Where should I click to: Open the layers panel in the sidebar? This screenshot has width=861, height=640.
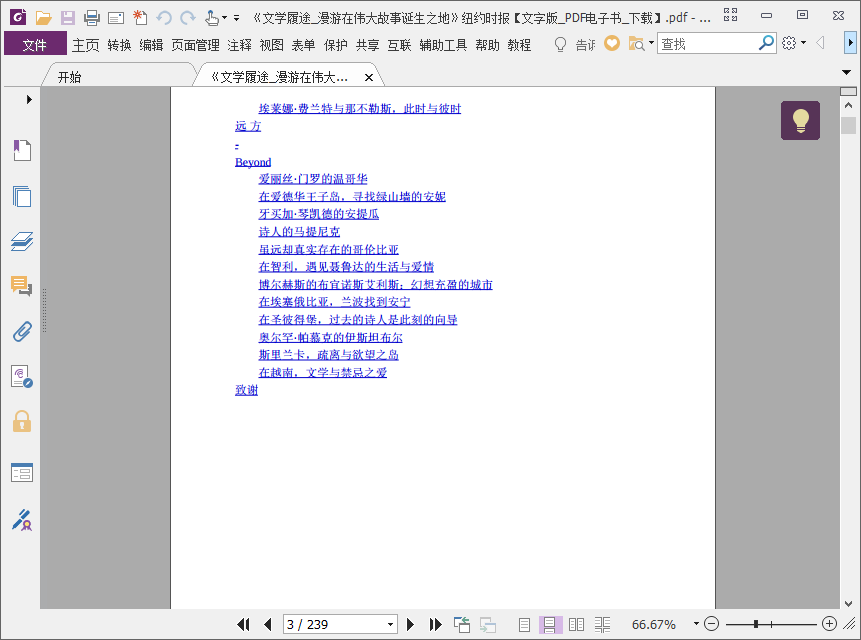[22, 242]
